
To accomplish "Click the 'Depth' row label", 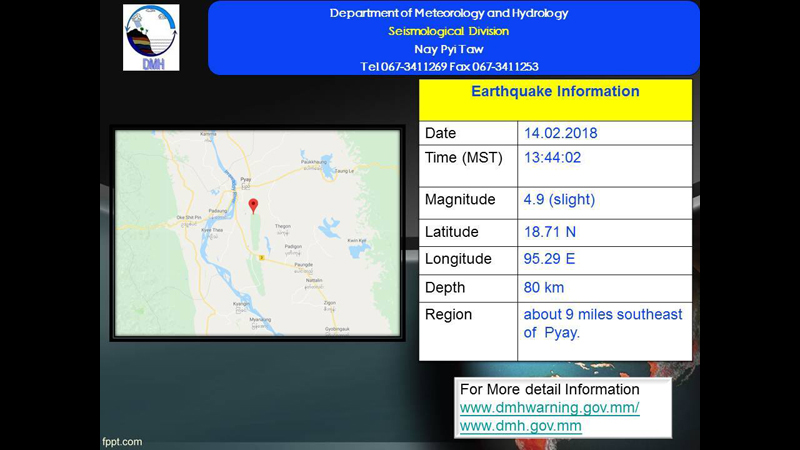I will coord(445,288).
